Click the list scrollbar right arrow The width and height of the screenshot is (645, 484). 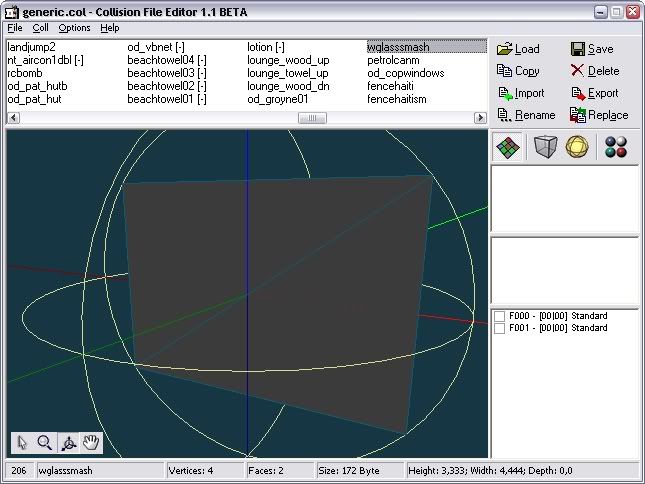pos(480,118)
